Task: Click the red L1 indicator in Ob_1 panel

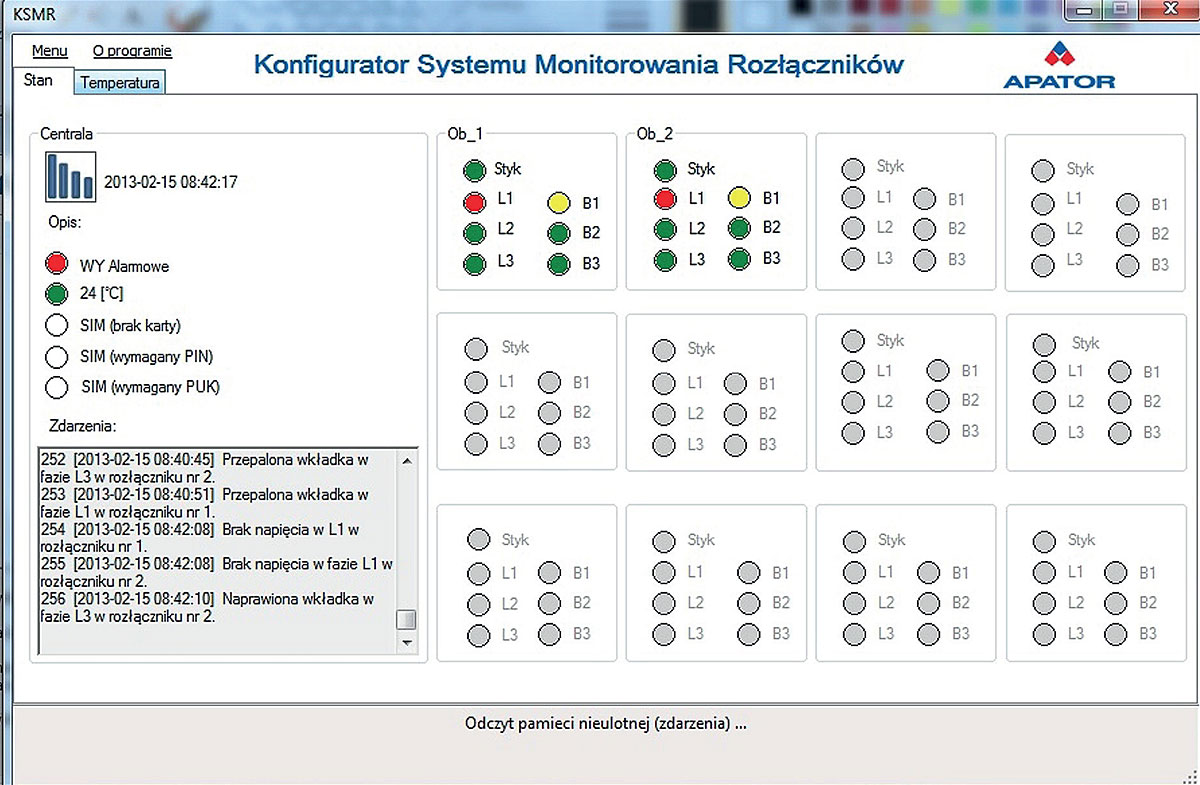Action: [473, 200]
